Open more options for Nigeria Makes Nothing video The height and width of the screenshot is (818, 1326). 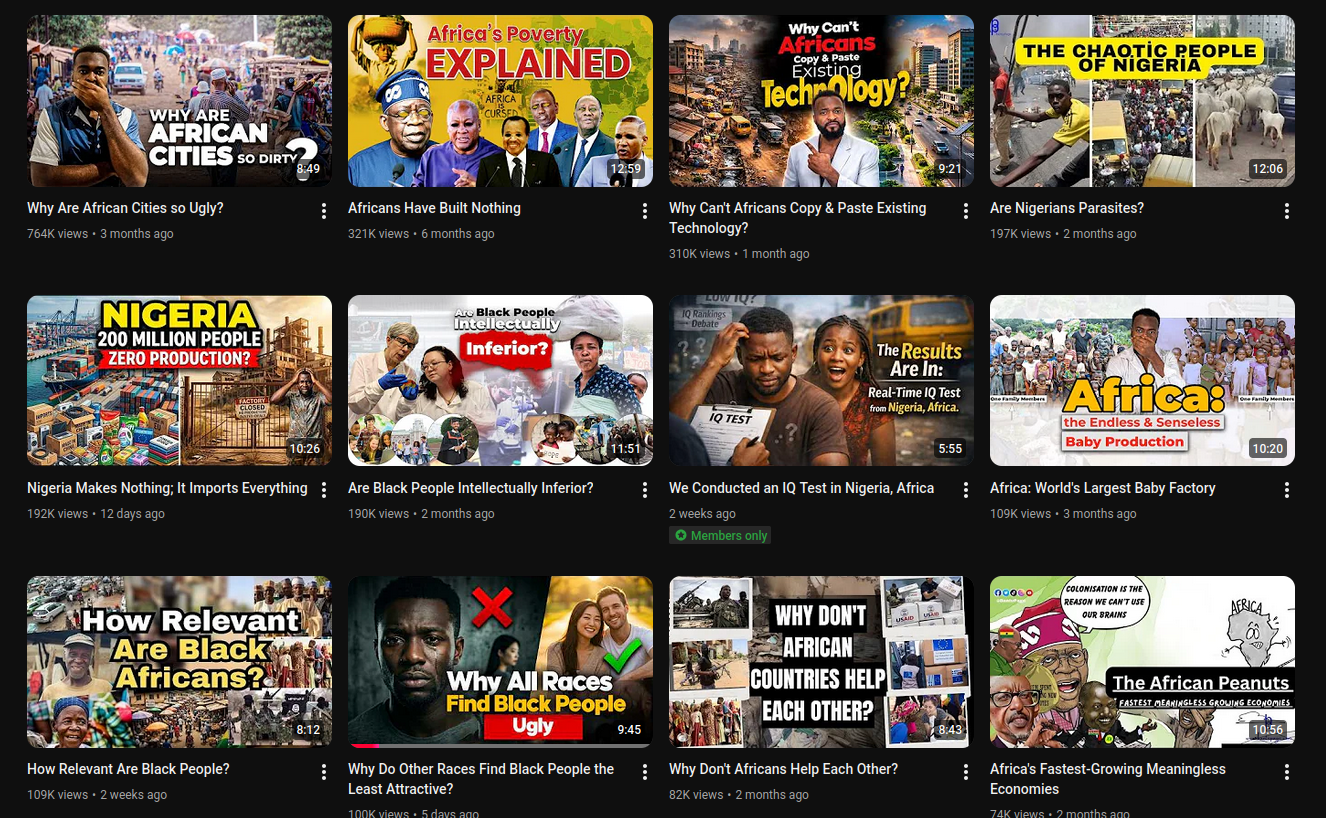[324, 490]
